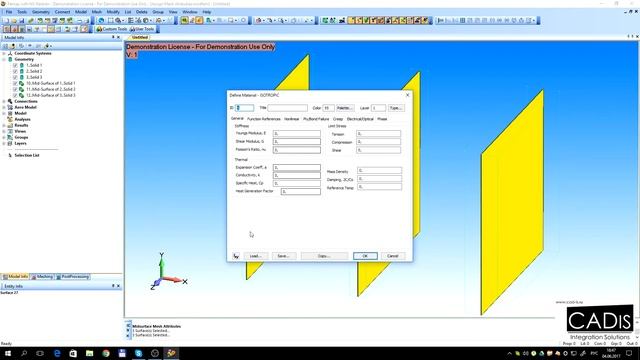Click the Type... button

click(x=396, y=108)
